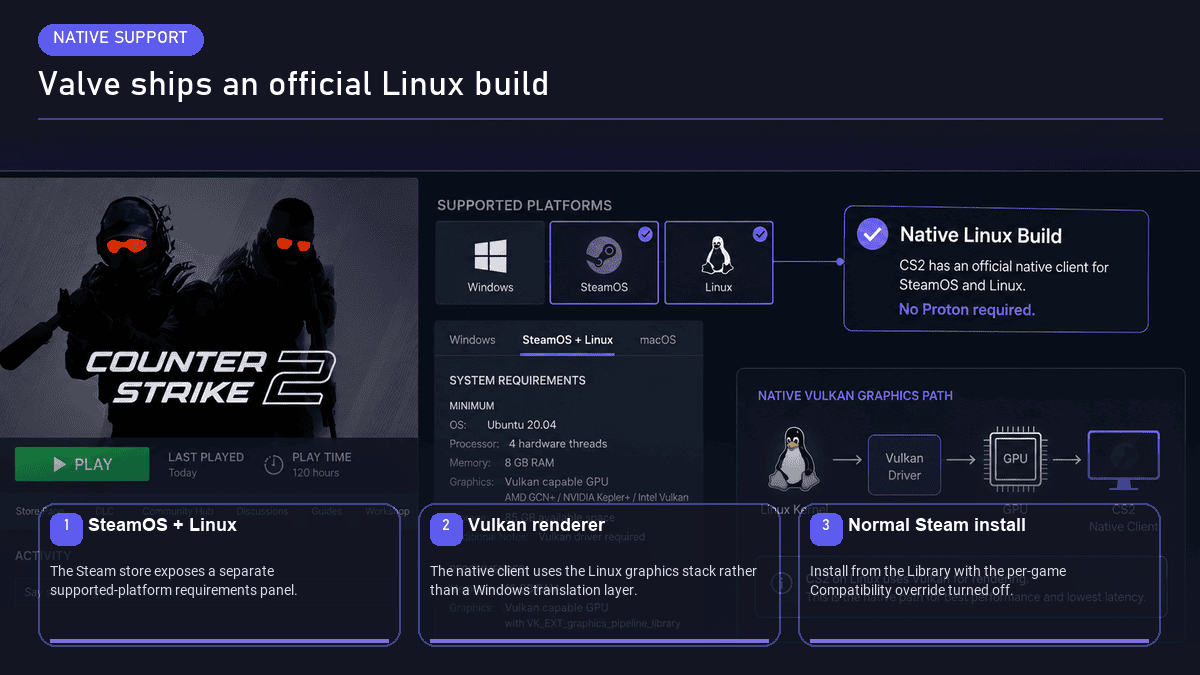Click the SteamOS logo platform icon
The width and height of the screenshot is (1200, 675).
(x=604, y=256)
